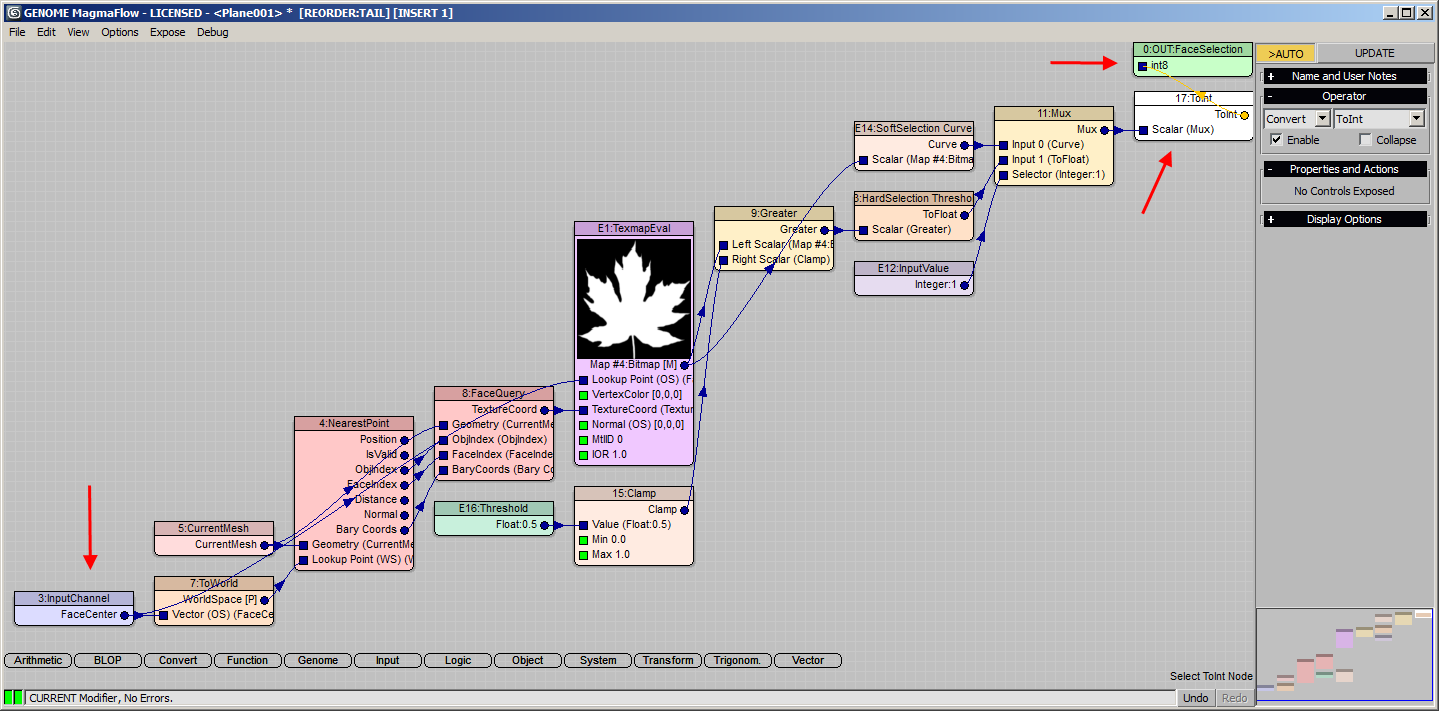
Task: Click the Selector input socket on the Mux node
Action: pos(1003,174)
